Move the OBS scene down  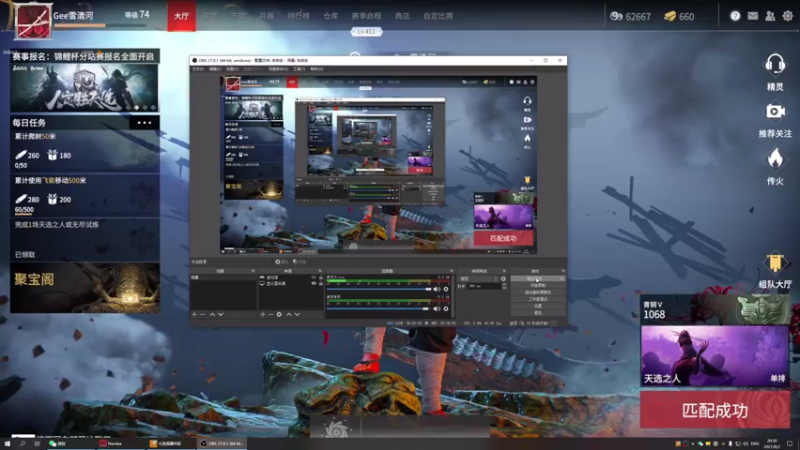tap(220, 314)
